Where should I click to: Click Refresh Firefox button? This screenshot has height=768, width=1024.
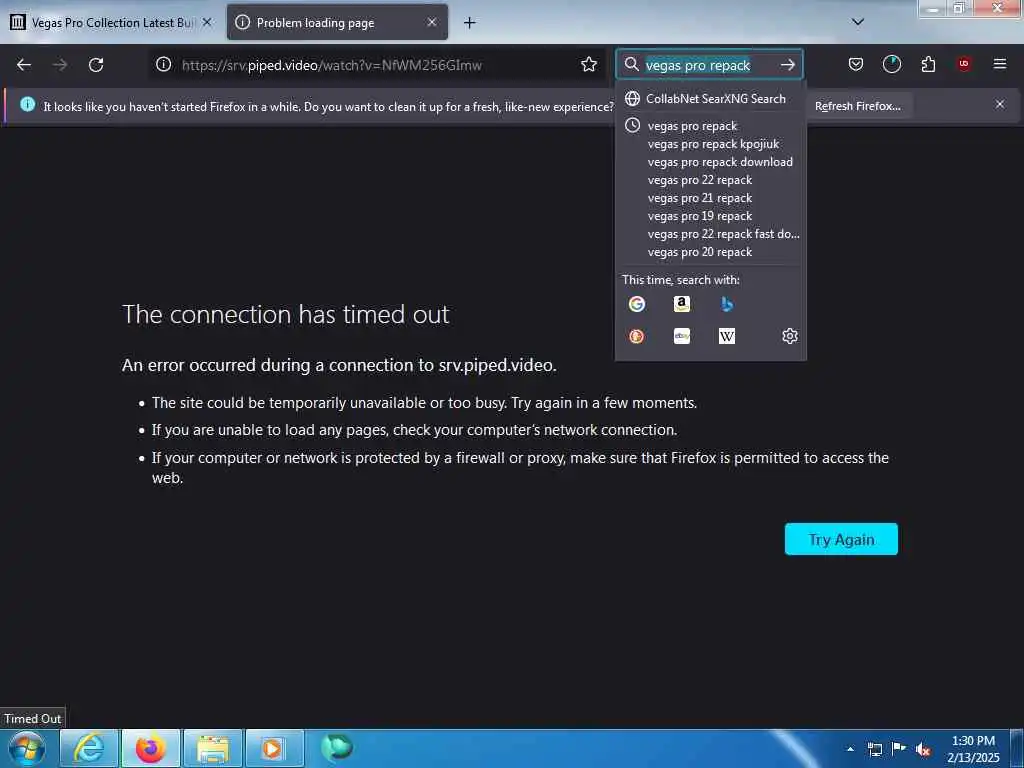coord(857,106)
